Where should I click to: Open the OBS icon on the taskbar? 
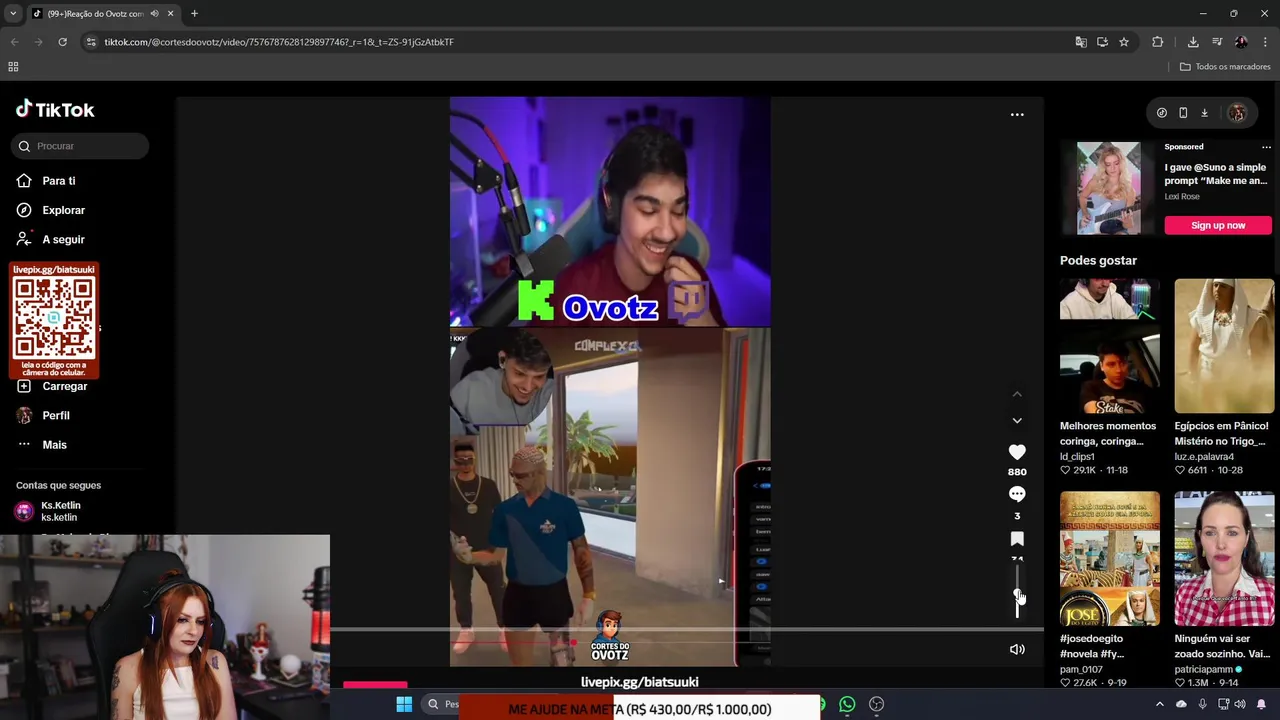877,705
